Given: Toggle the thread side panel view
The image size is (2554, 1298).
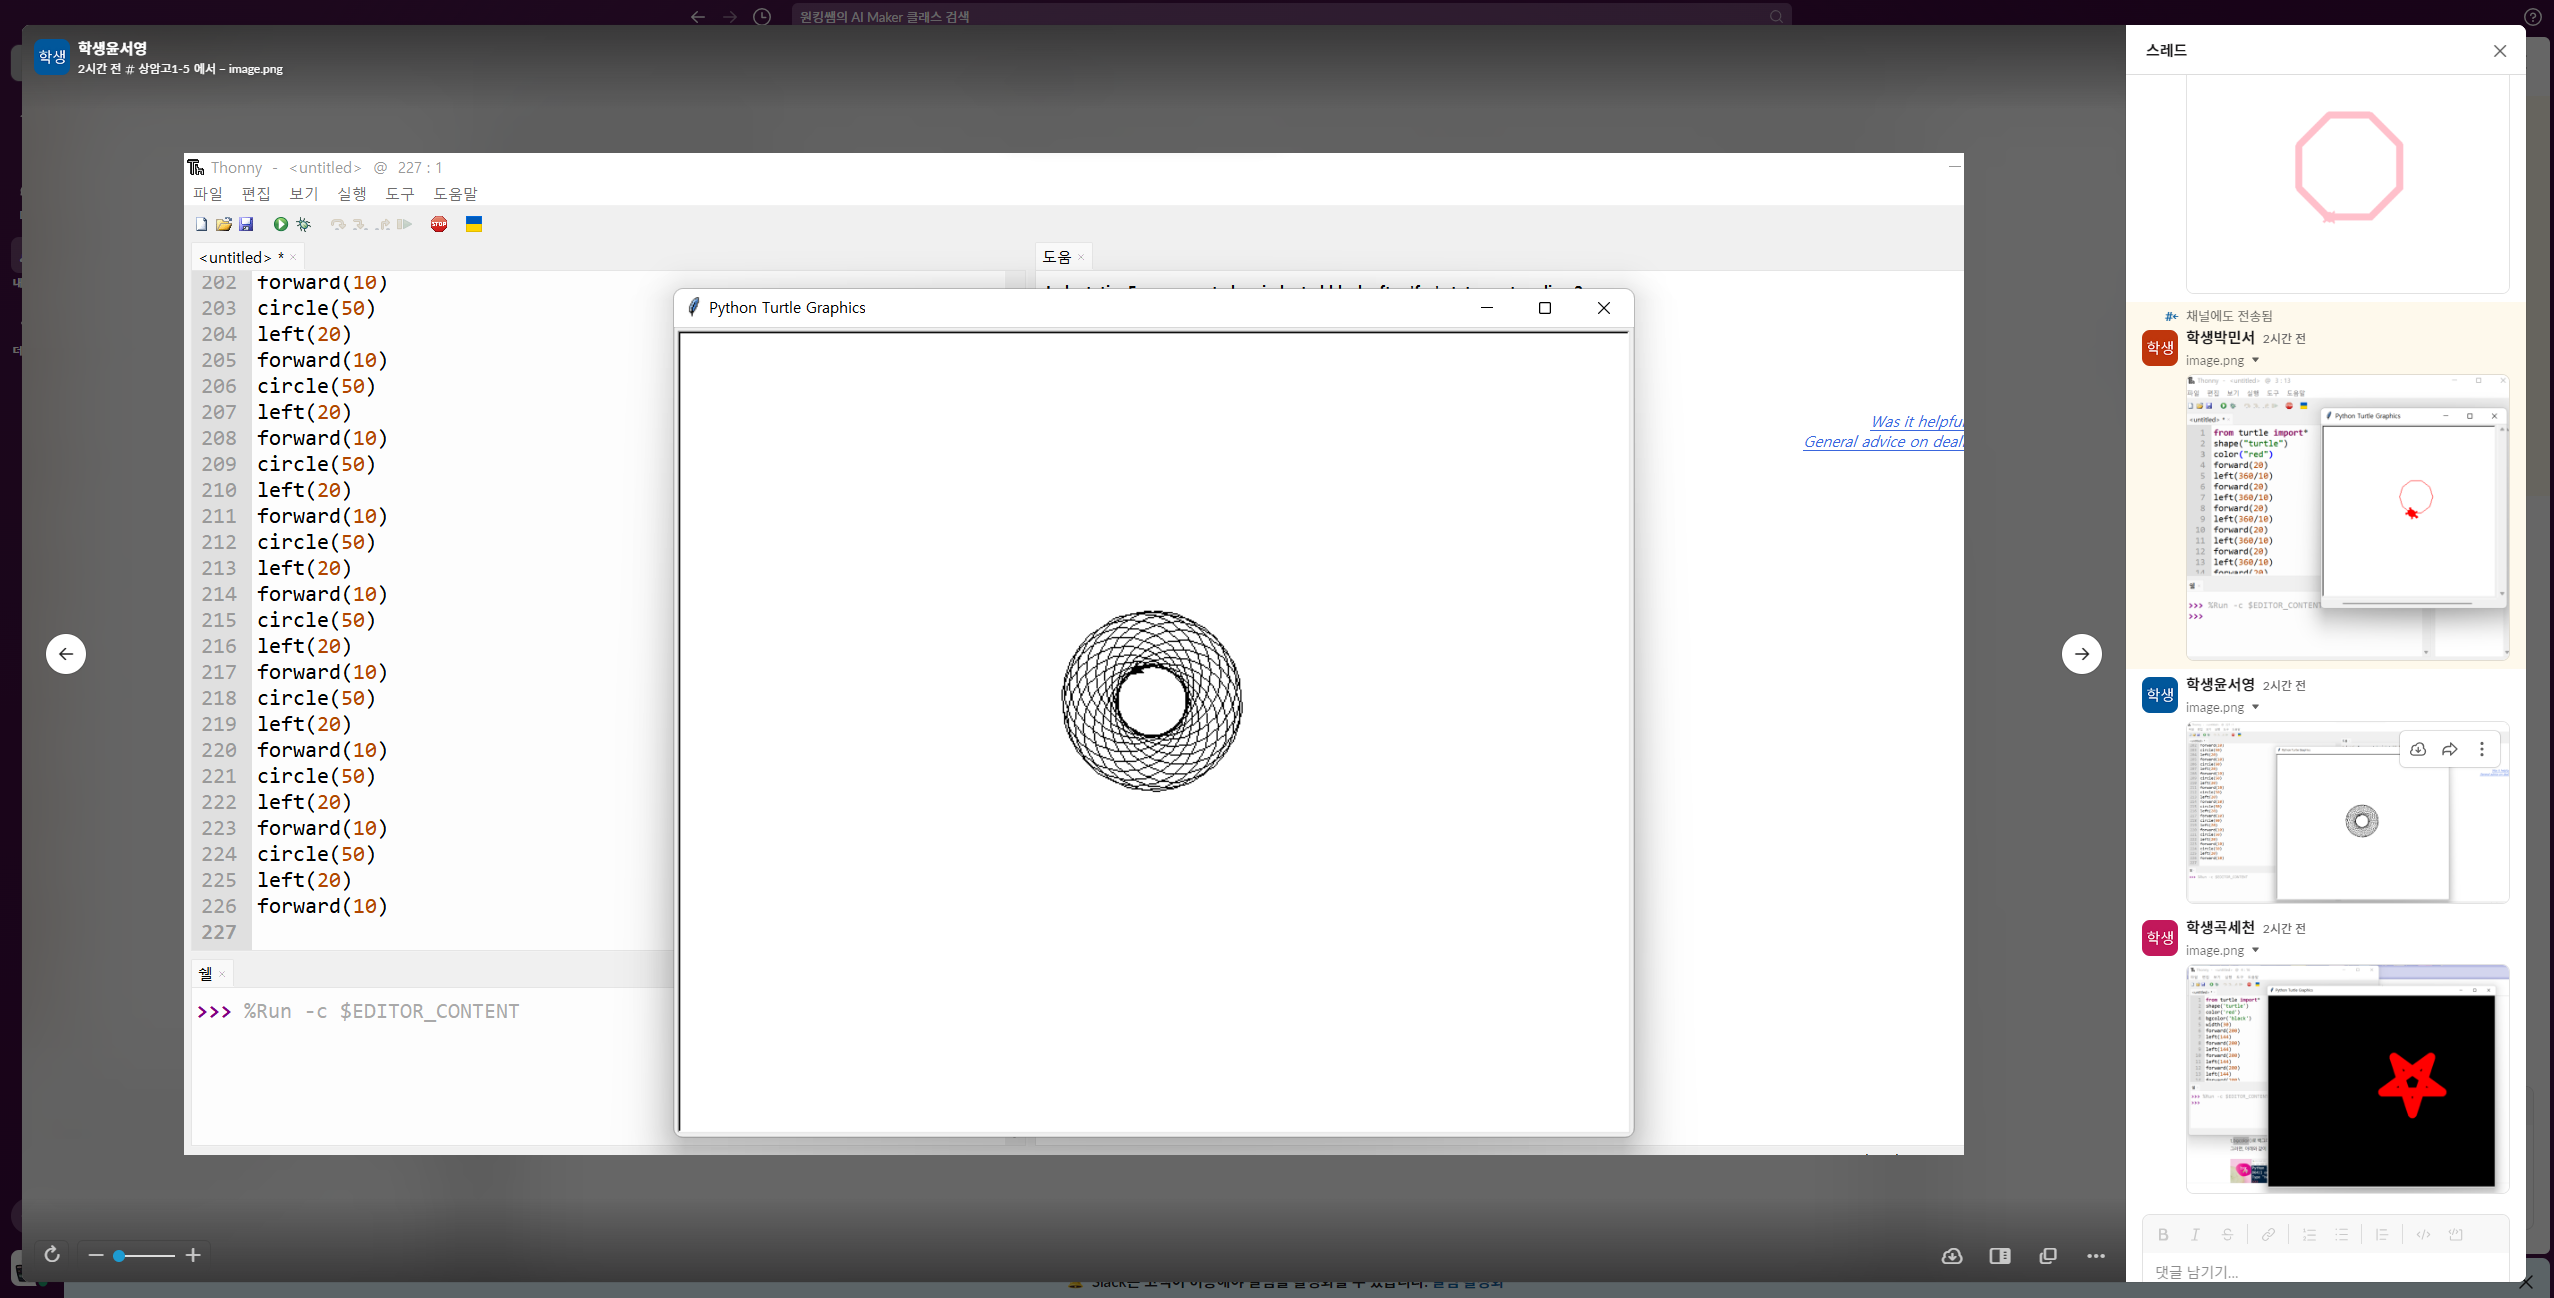Looking at the screenshot, I should [1999, 1256].
